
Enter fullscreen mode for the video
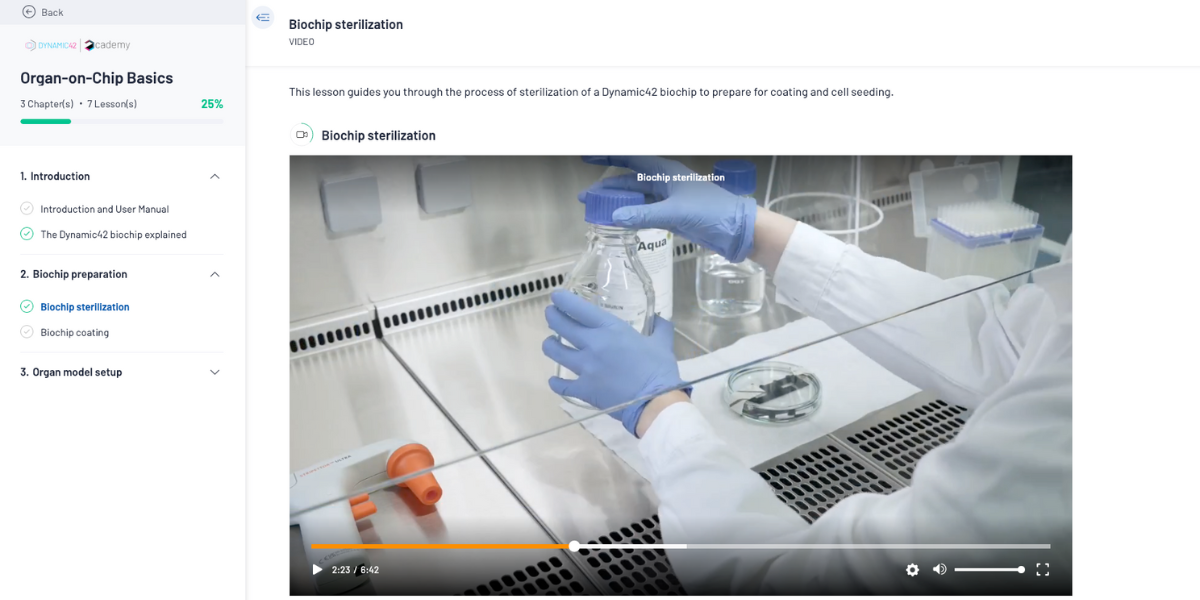[x=1042, y=569]
